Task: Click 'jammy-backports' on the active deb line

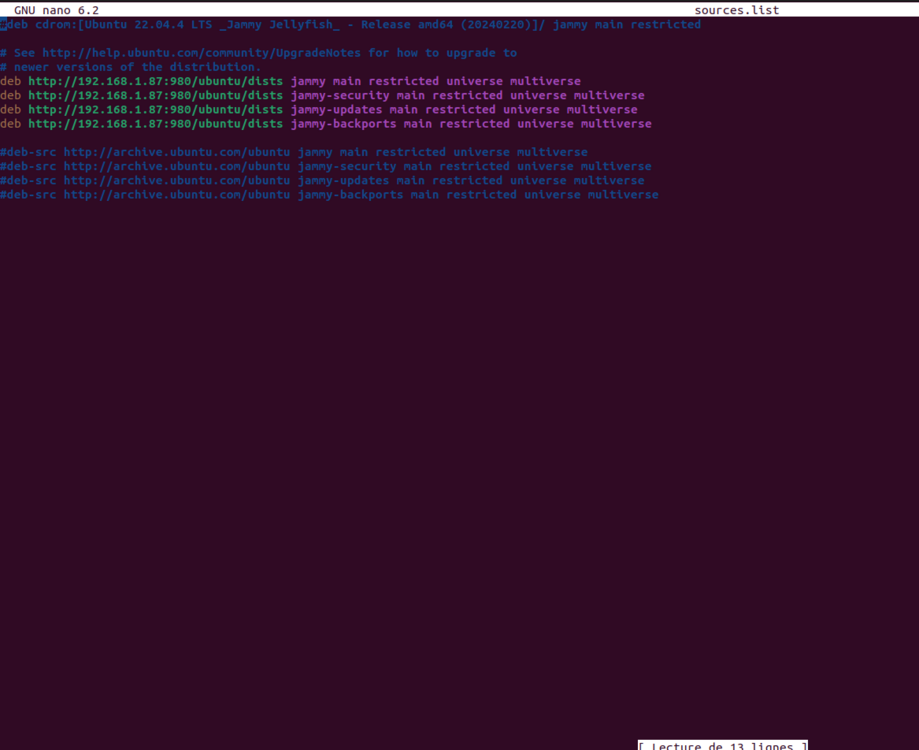Action: click(343, 124)
